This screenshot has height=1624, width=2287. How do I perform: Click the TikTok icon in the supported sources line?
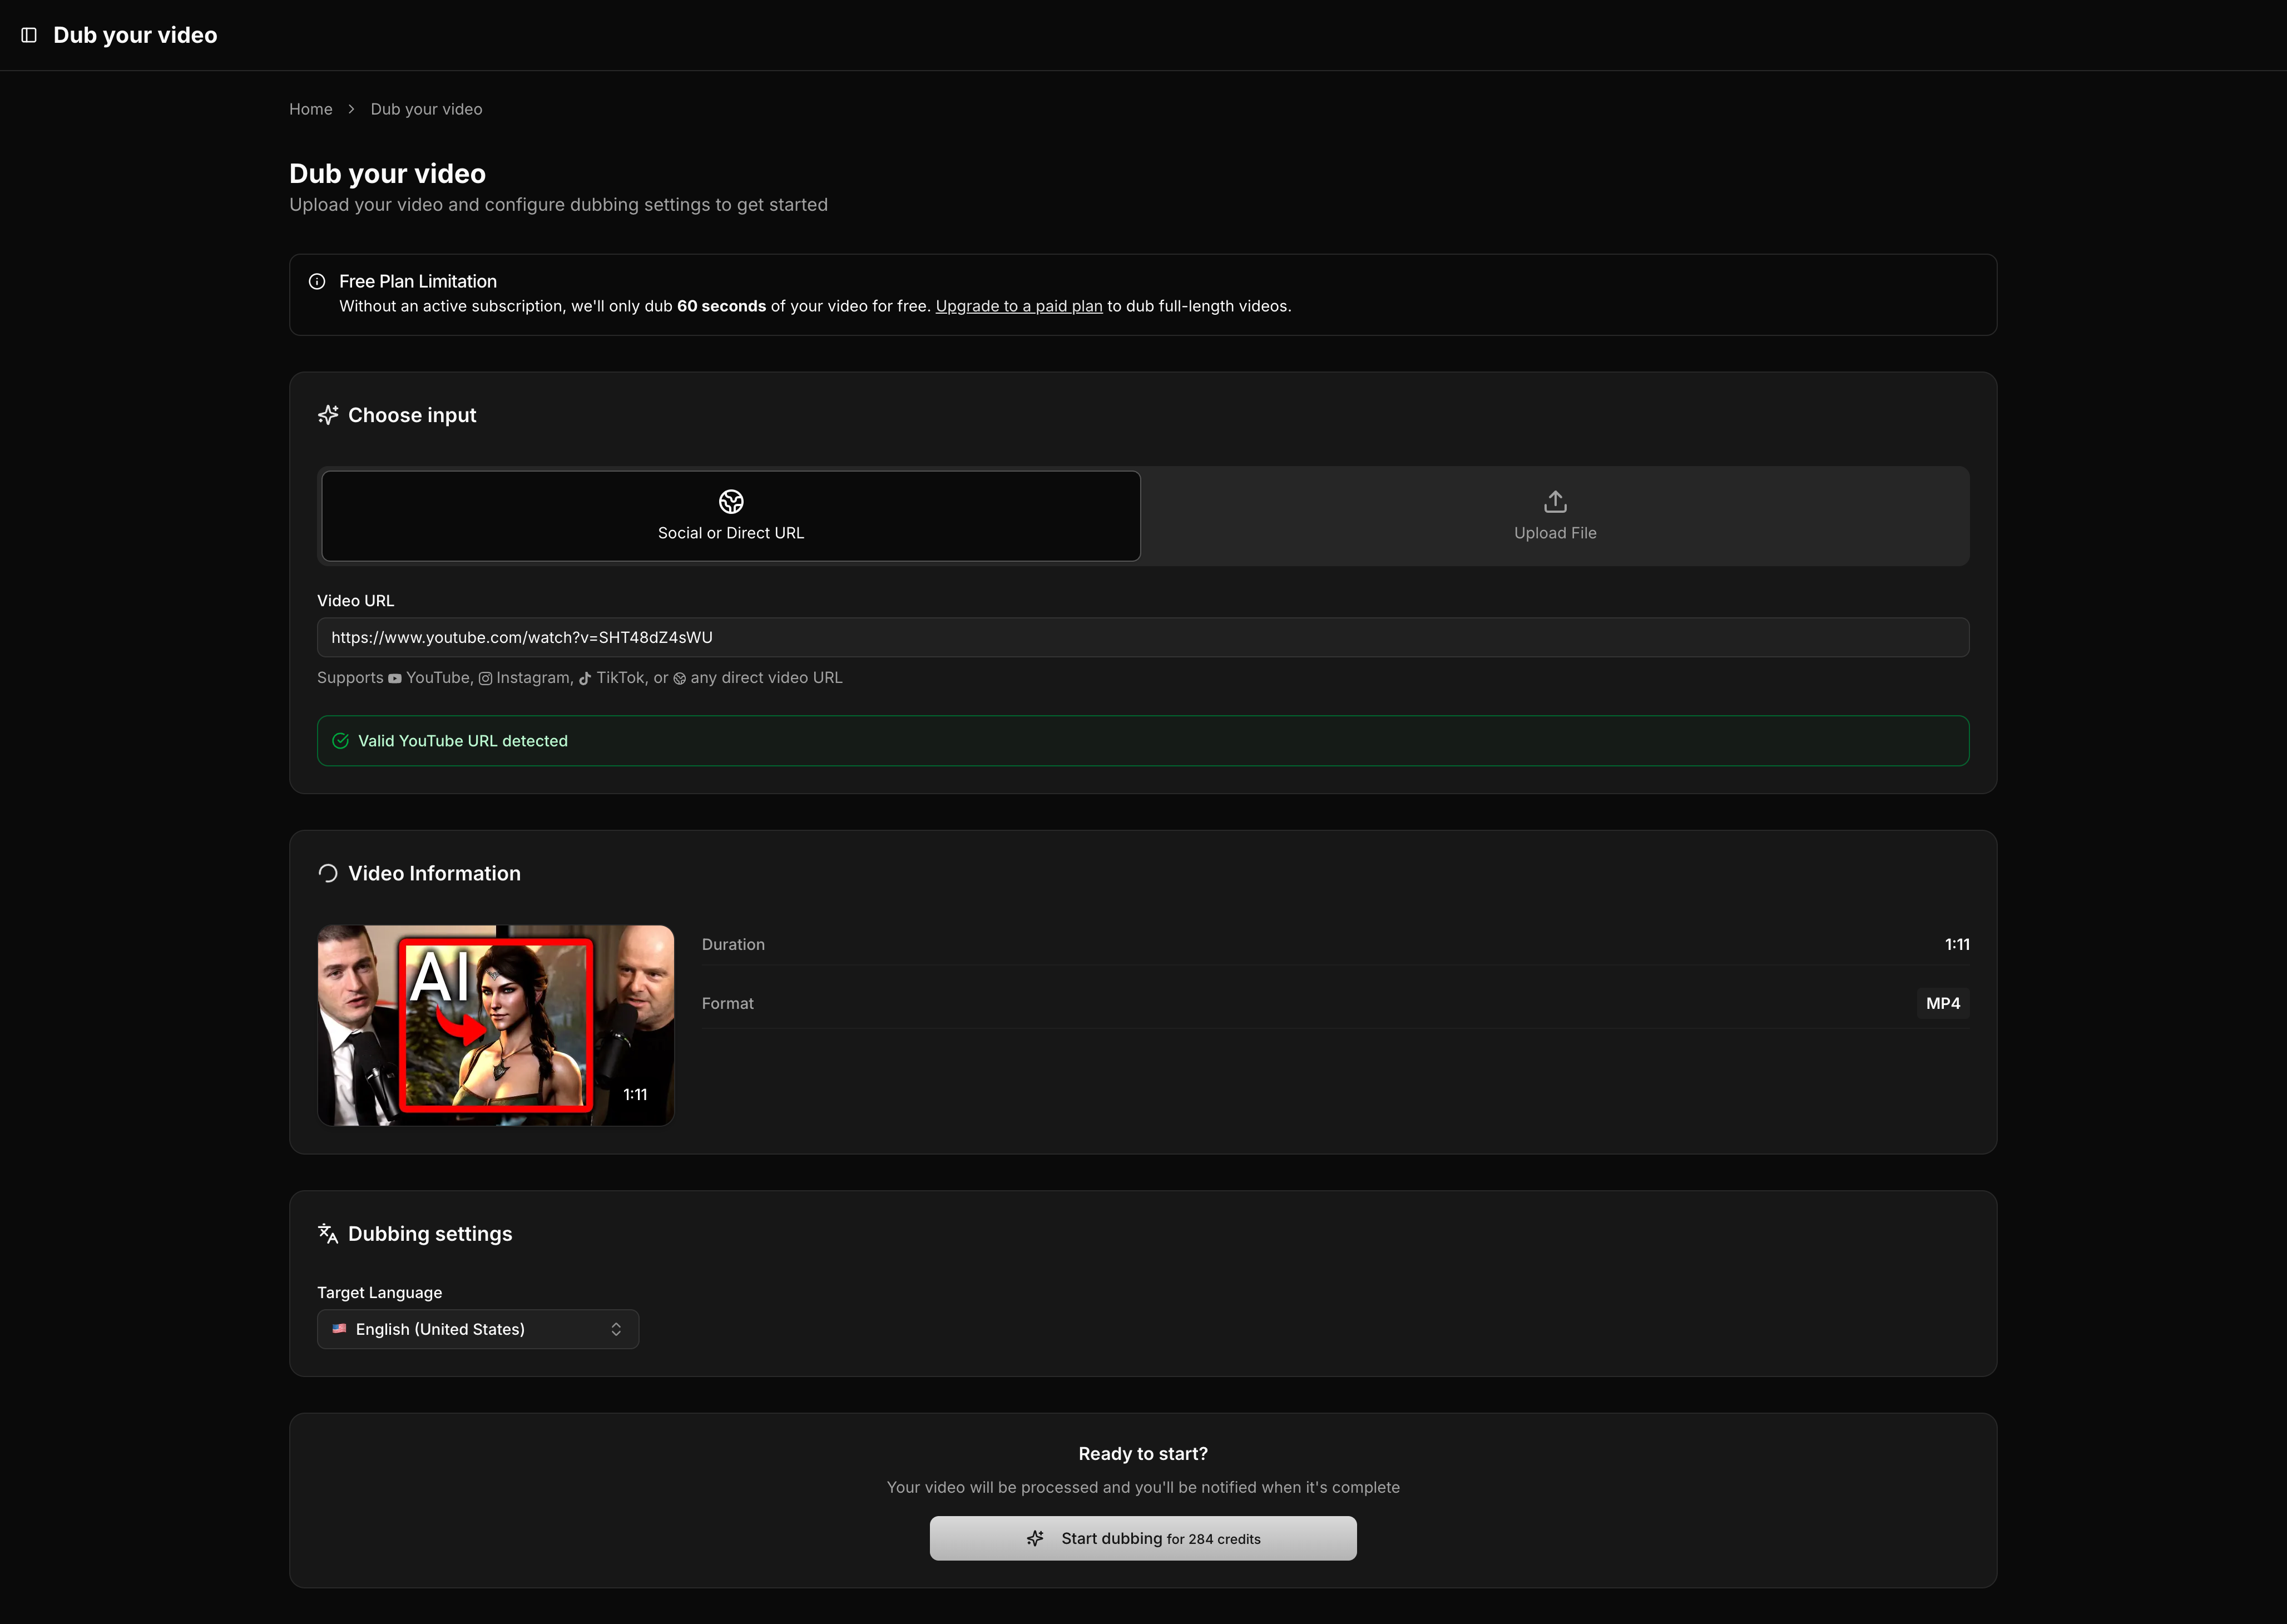585,678
